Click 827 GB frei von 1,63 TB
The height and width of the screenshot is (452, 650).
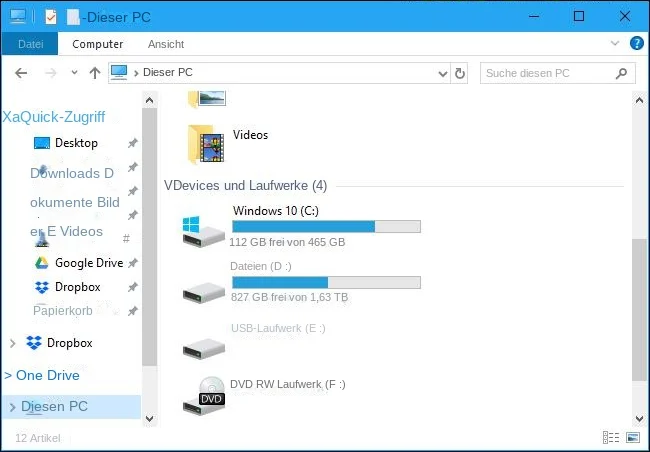click(289, 297)
